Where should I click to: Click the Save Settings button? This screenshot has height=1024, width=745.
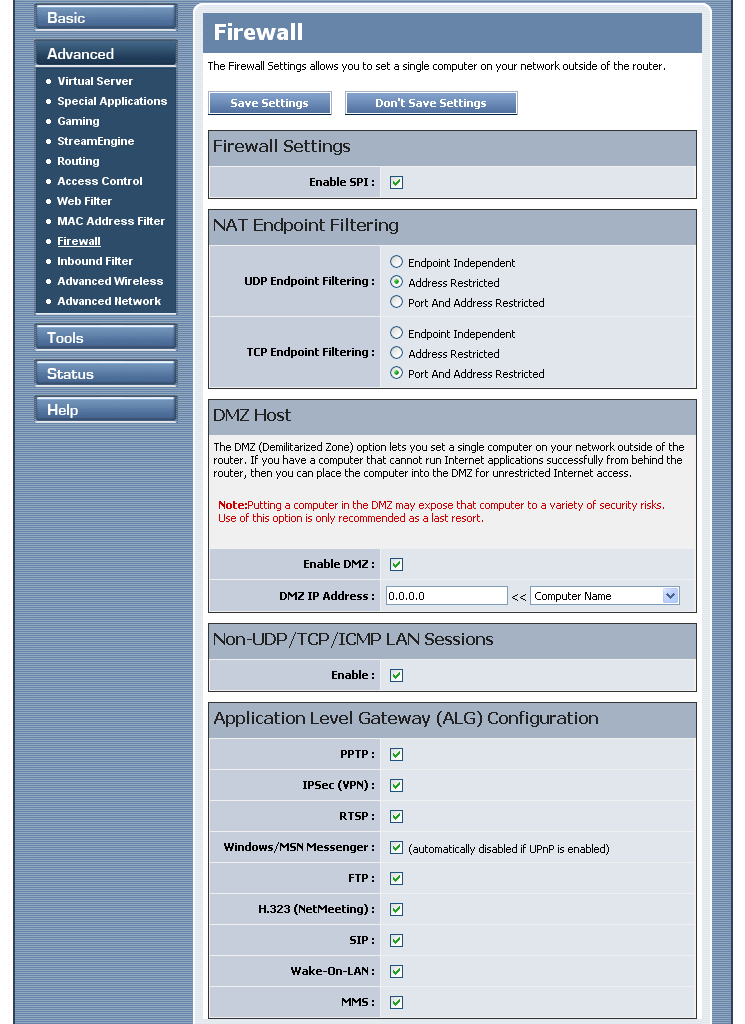click(x=270, y=103)
